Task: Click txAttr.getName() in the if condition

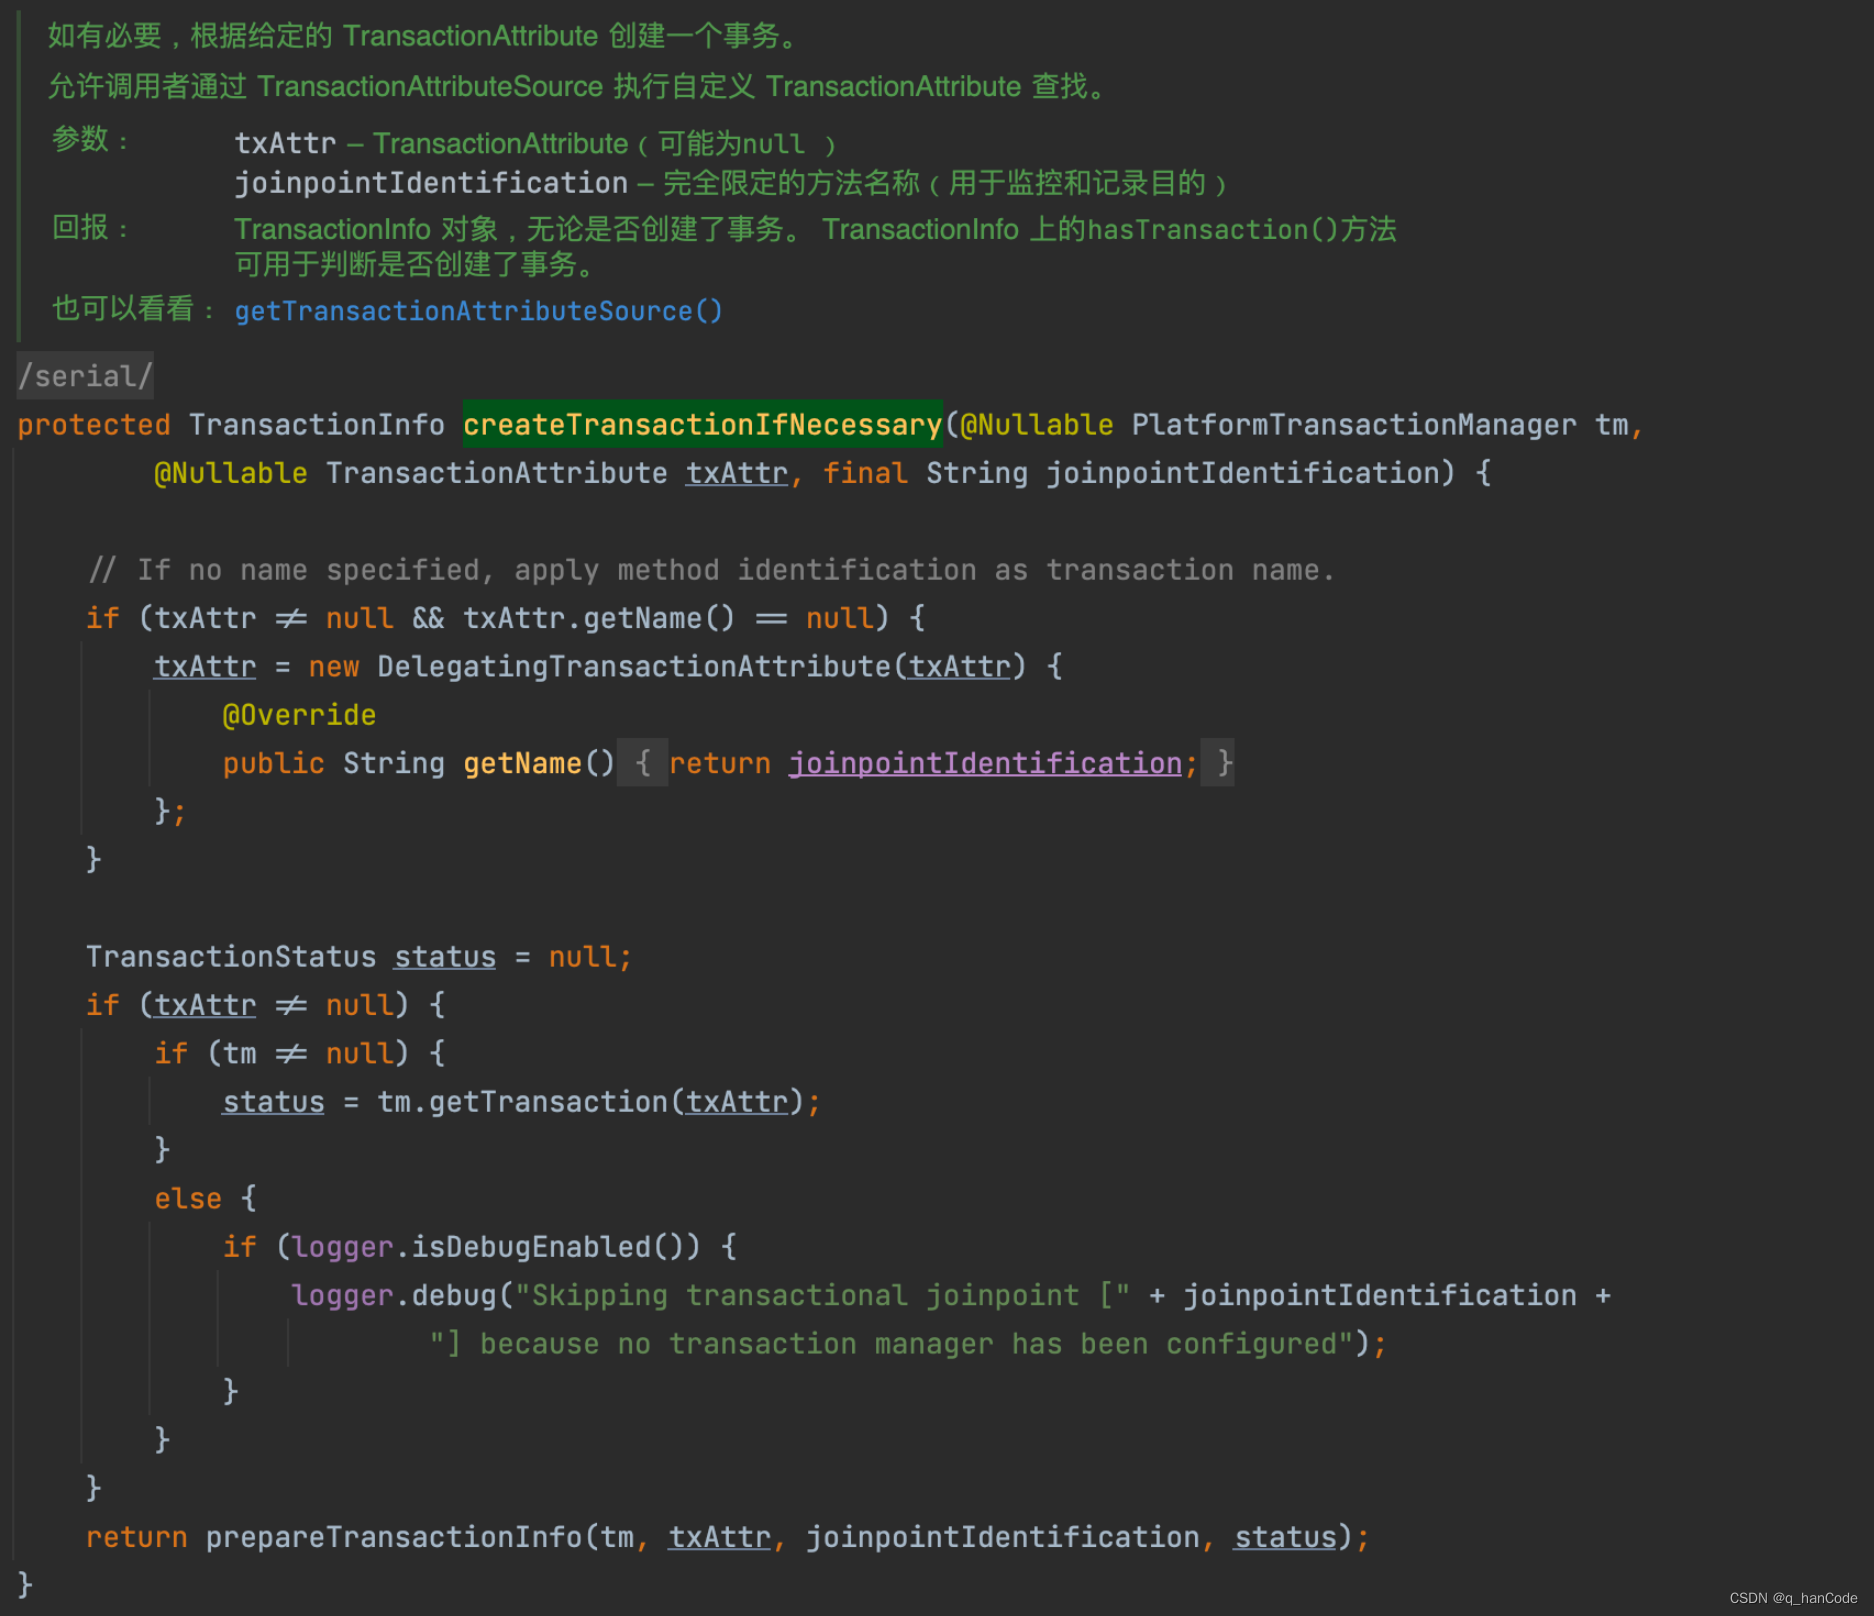Action: coord(598,618)
